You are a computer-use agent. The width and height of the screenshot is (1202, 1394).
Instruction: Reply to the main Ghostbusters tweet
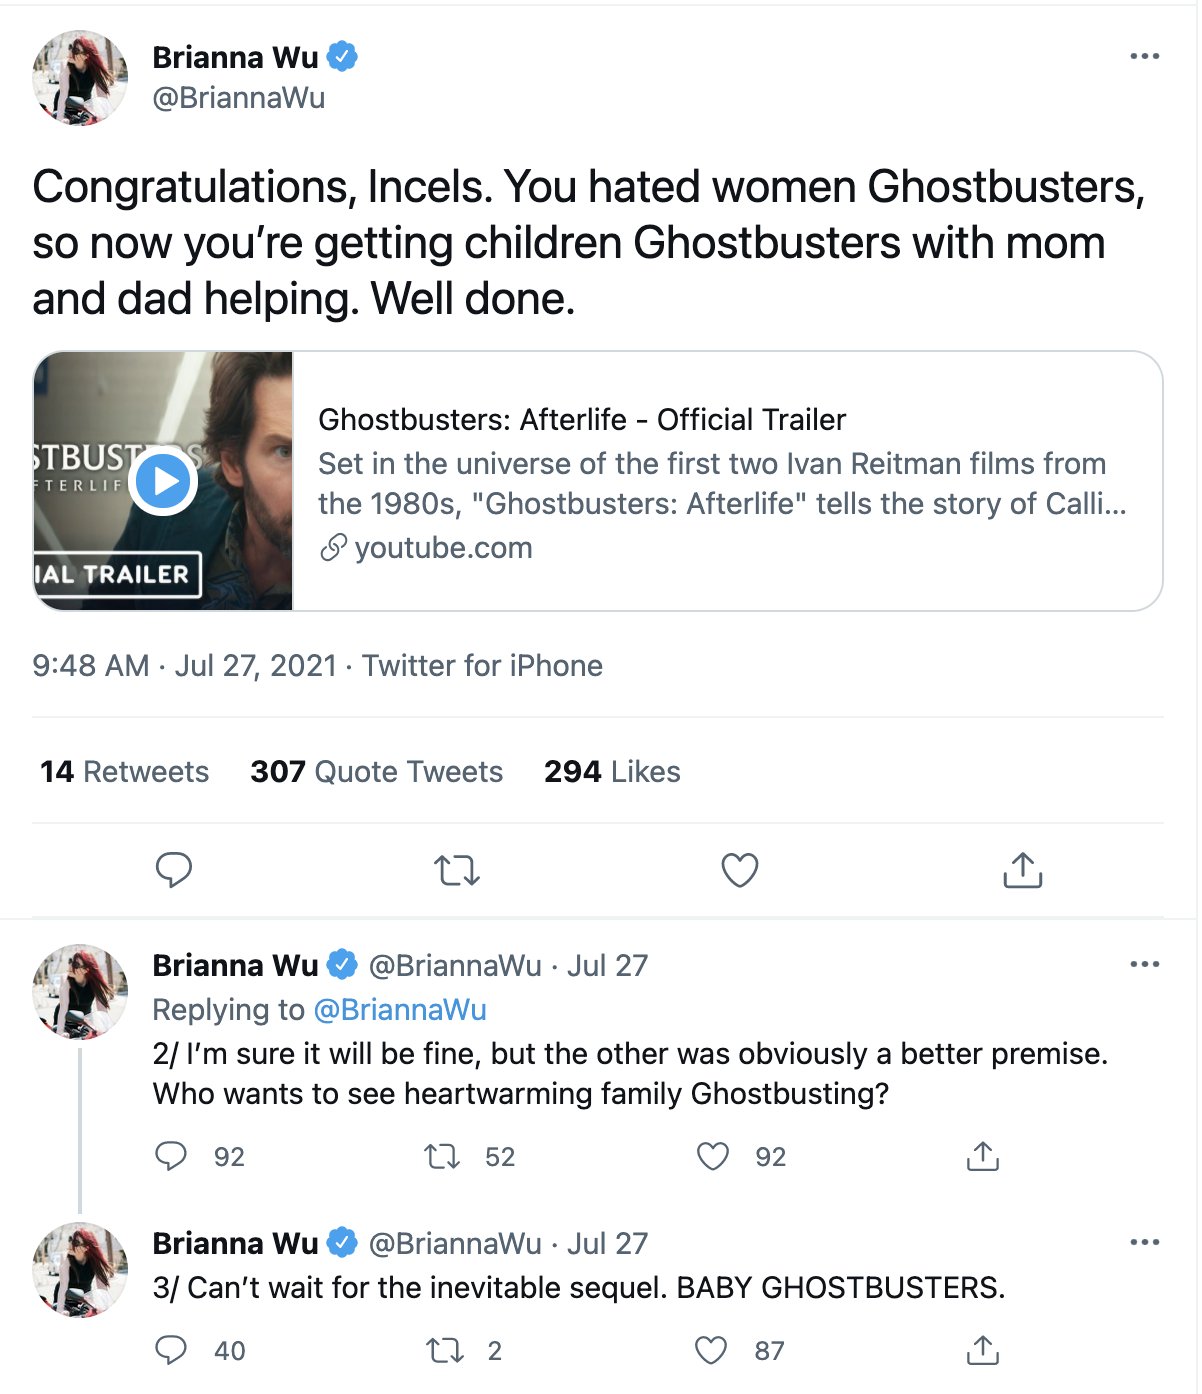(x=174, y=870)
